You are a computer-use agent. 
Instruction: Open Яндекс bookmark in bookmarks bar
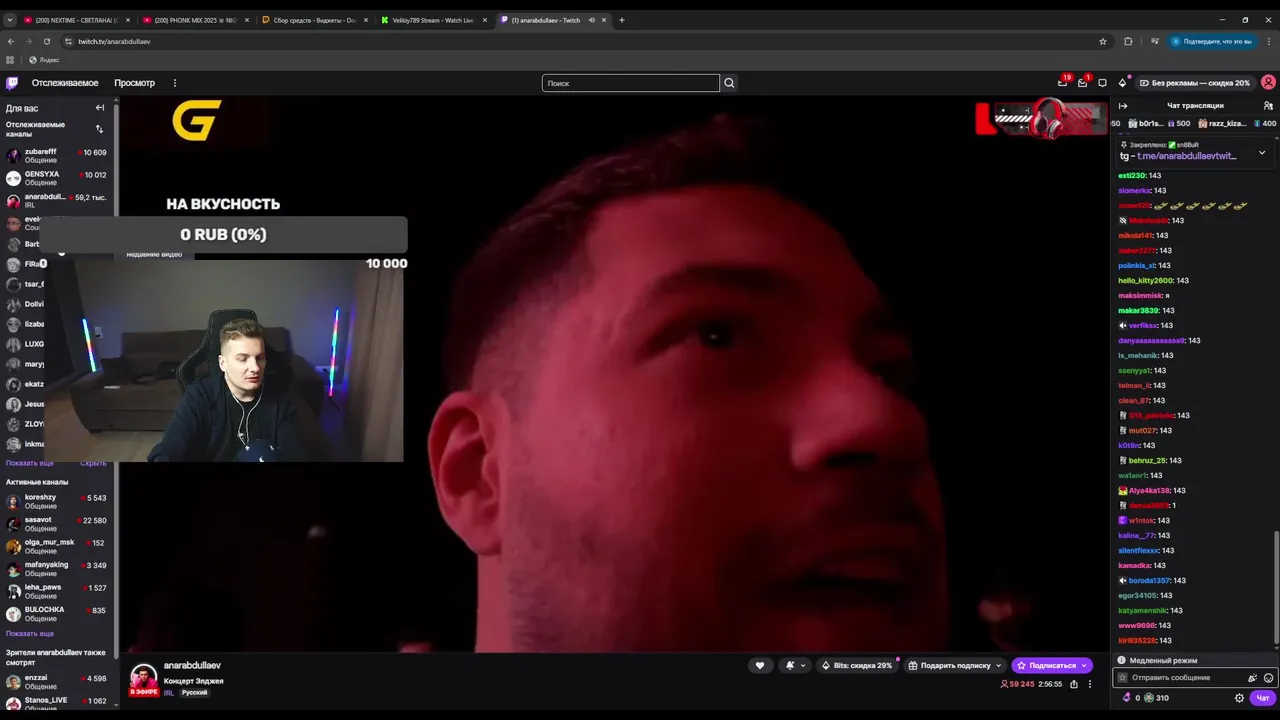[44, 60]
